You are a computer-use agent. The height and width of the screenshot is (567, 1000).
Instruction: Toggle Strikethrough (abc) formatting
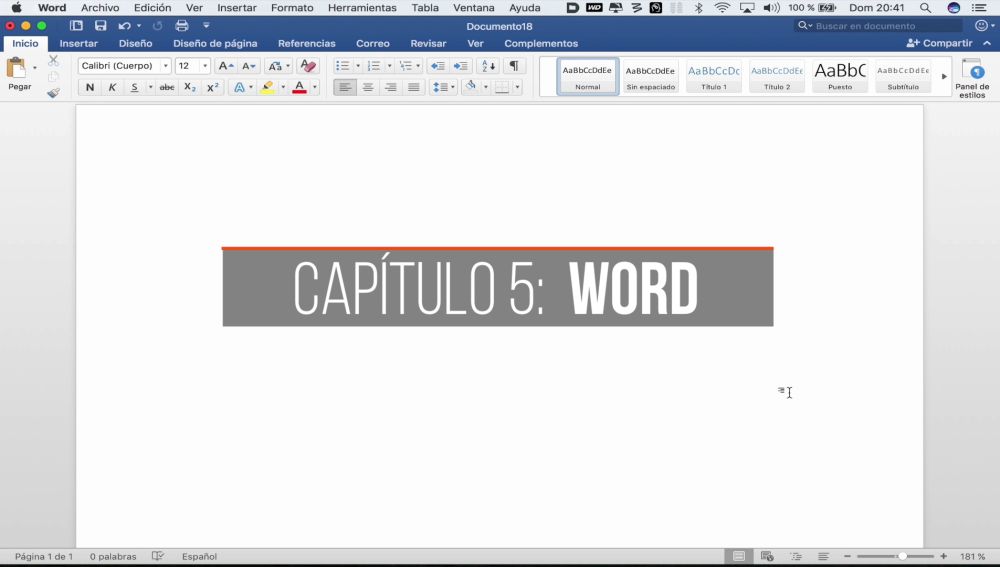[167, 87]
